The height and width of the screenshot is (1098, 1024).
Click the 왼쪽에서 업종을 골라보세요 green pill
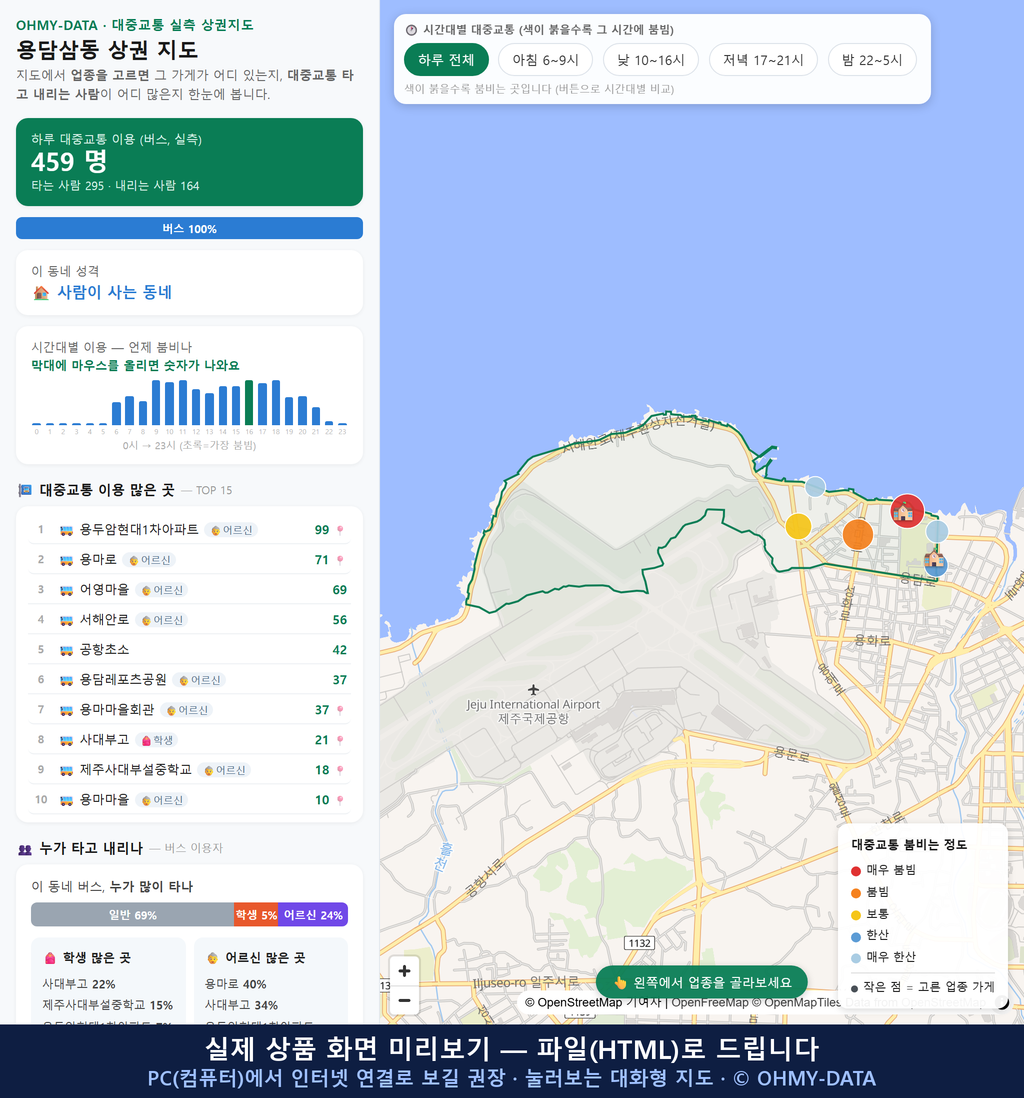coord(702,982)
